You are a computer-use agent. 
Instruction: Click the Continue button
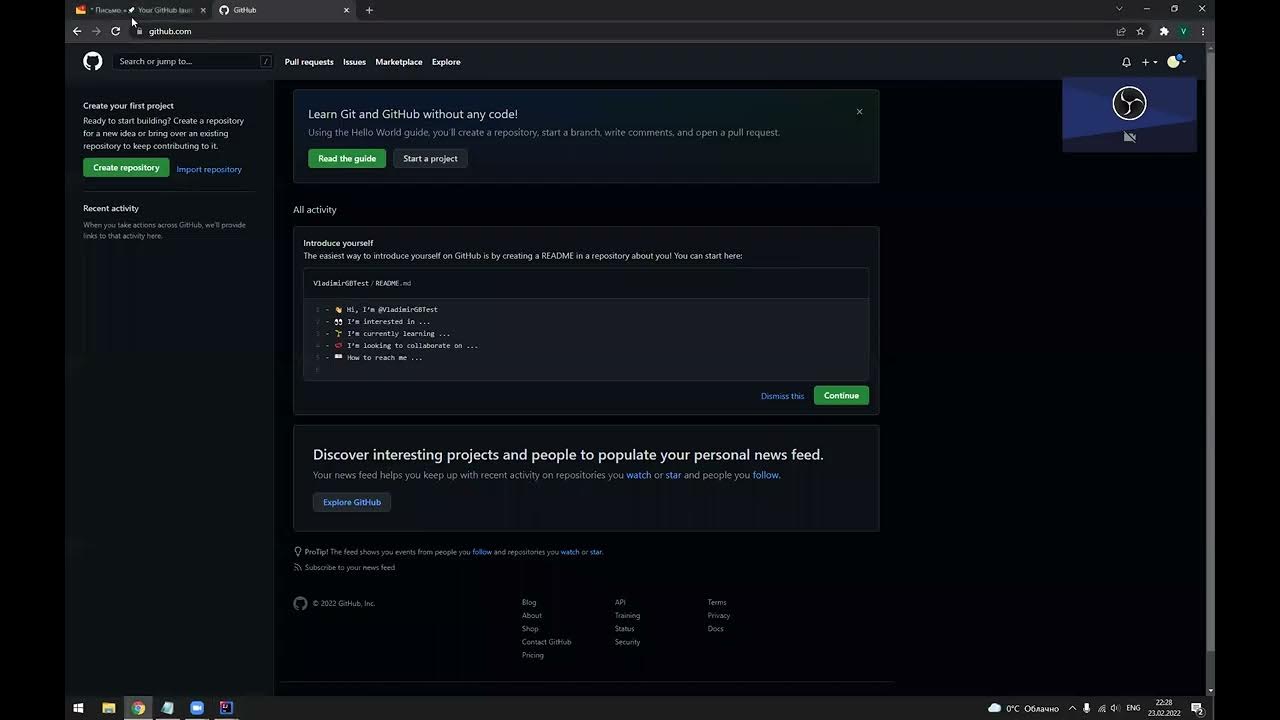tap(841, 395)
